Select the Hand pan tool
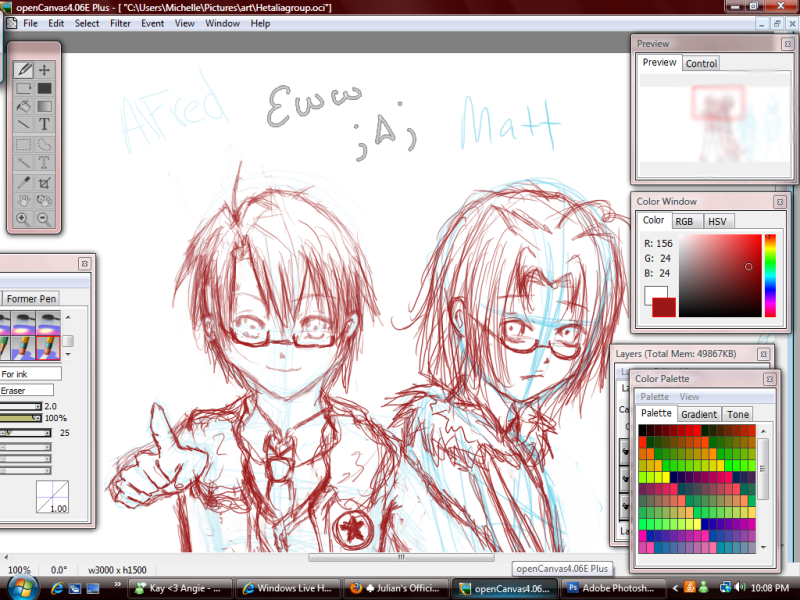Viewport: 800px width, 600px height. point(23,201)
